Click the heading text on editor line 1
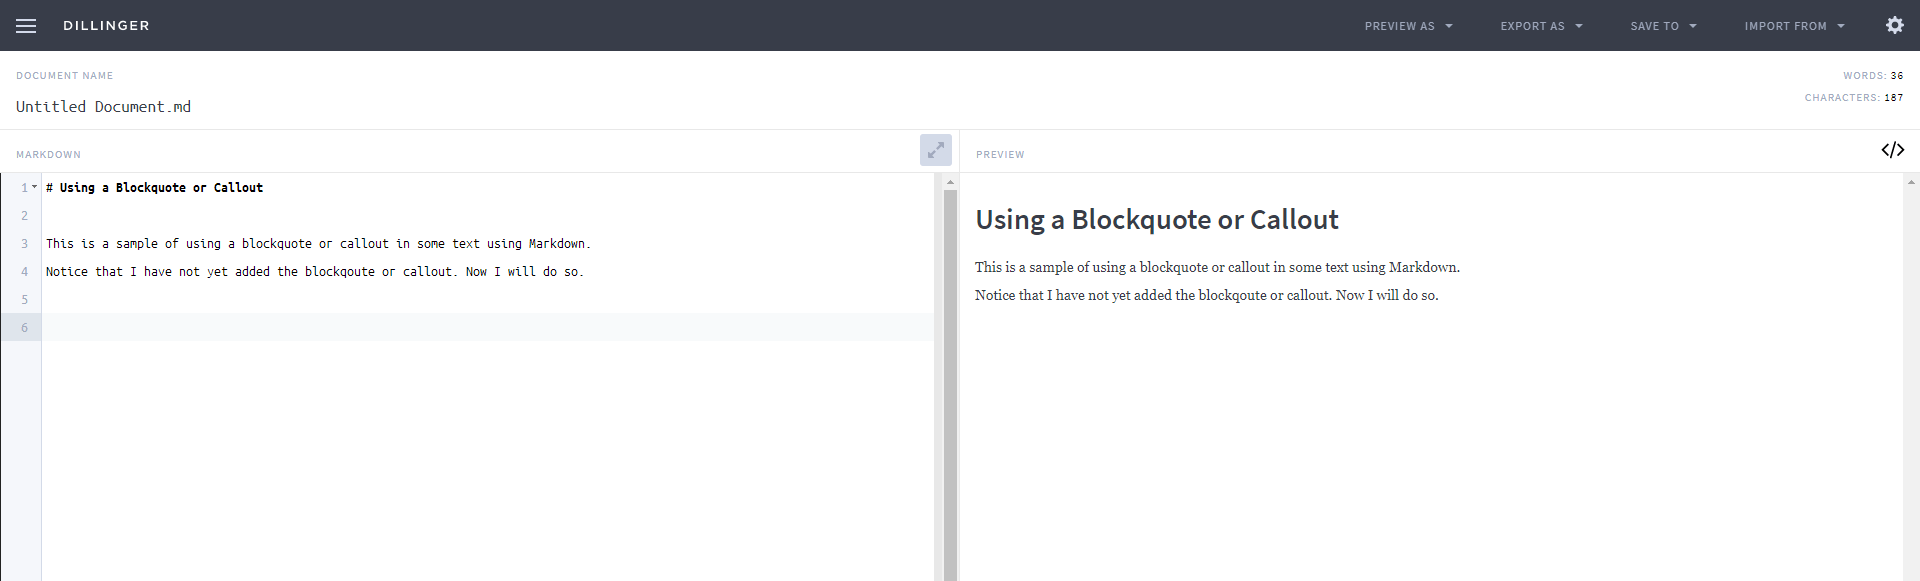Image resolution: width=1920 pixels, height=581 pixels. 154,187
